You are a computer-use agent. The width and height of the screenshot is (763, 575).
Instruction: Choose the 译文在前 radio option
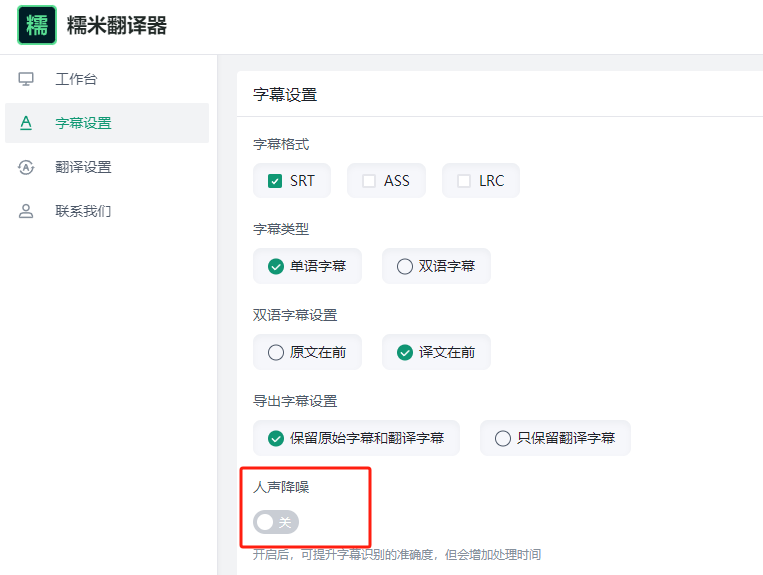click(x=405, y=352)
